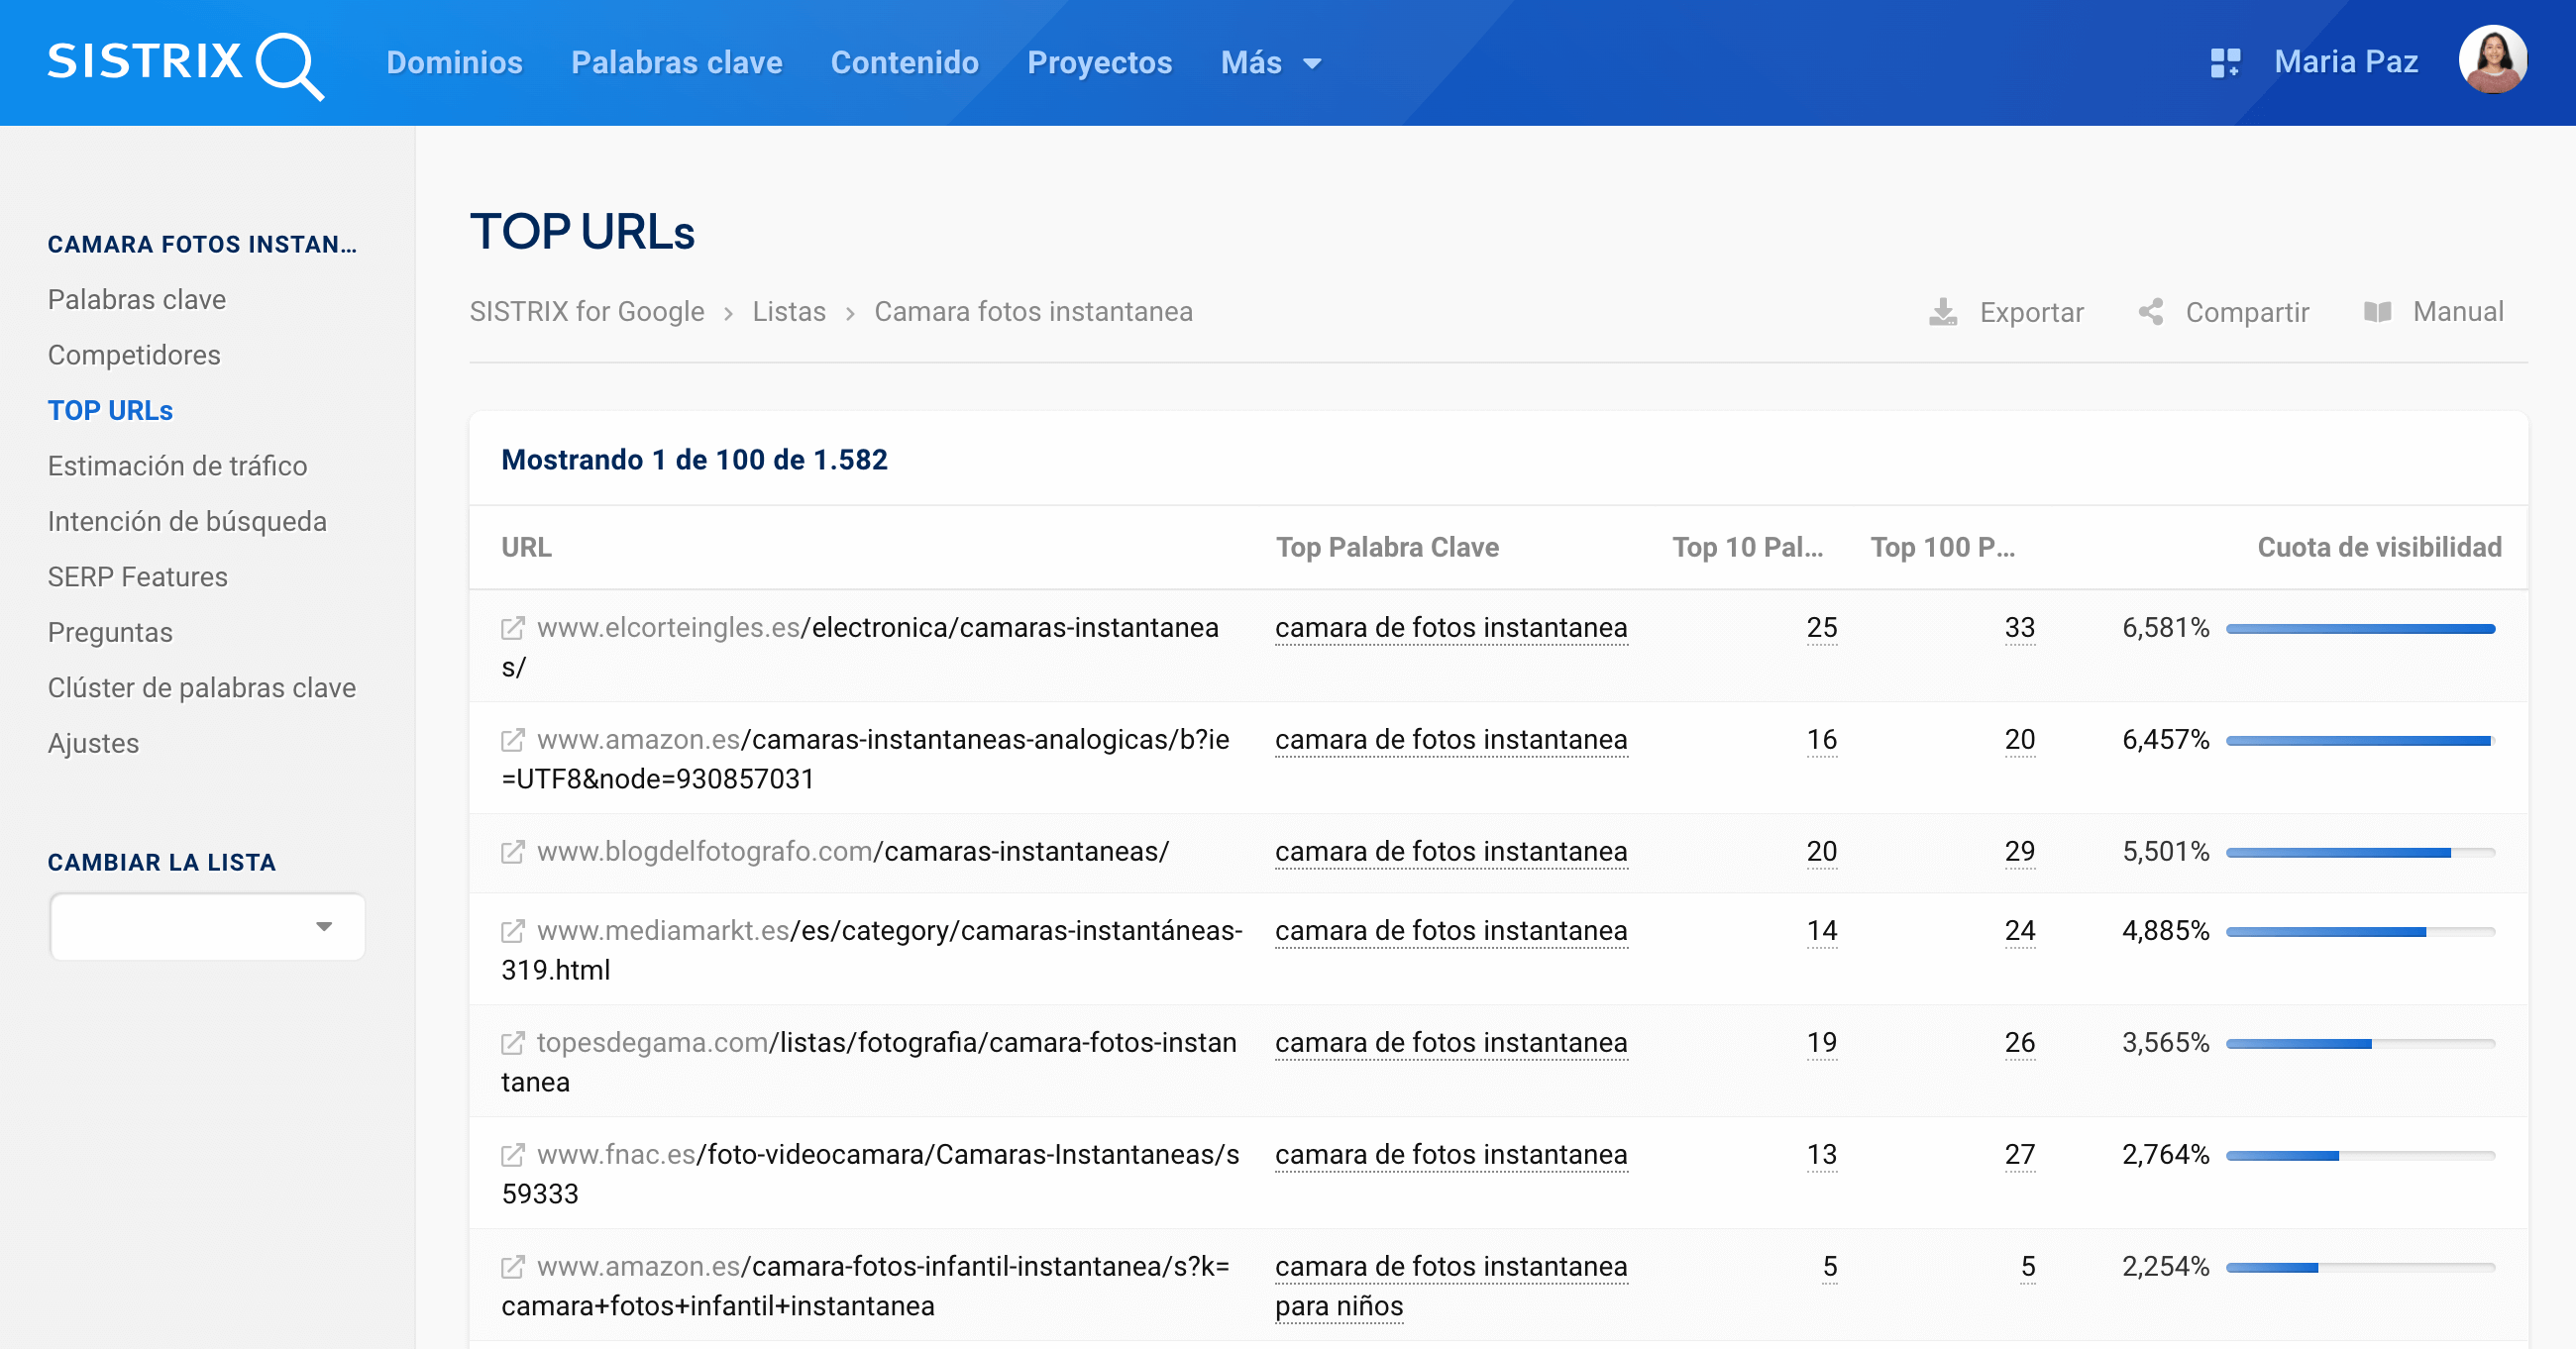Click Top 100 value 24
The height and width of the screenshot is (1349, 2576).
tap(2019, 931)
